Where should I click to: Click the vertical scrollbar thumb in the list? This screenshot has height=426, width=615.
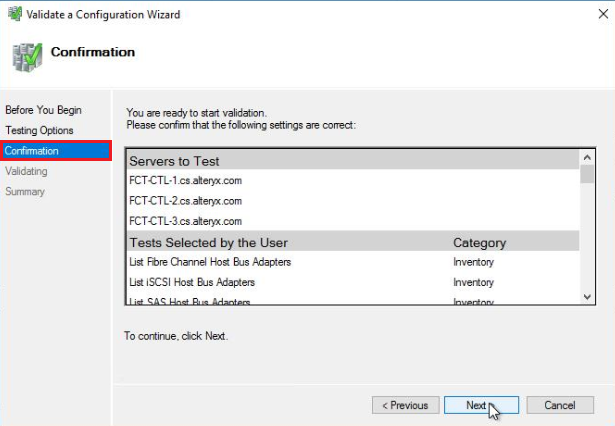(587, 175)
